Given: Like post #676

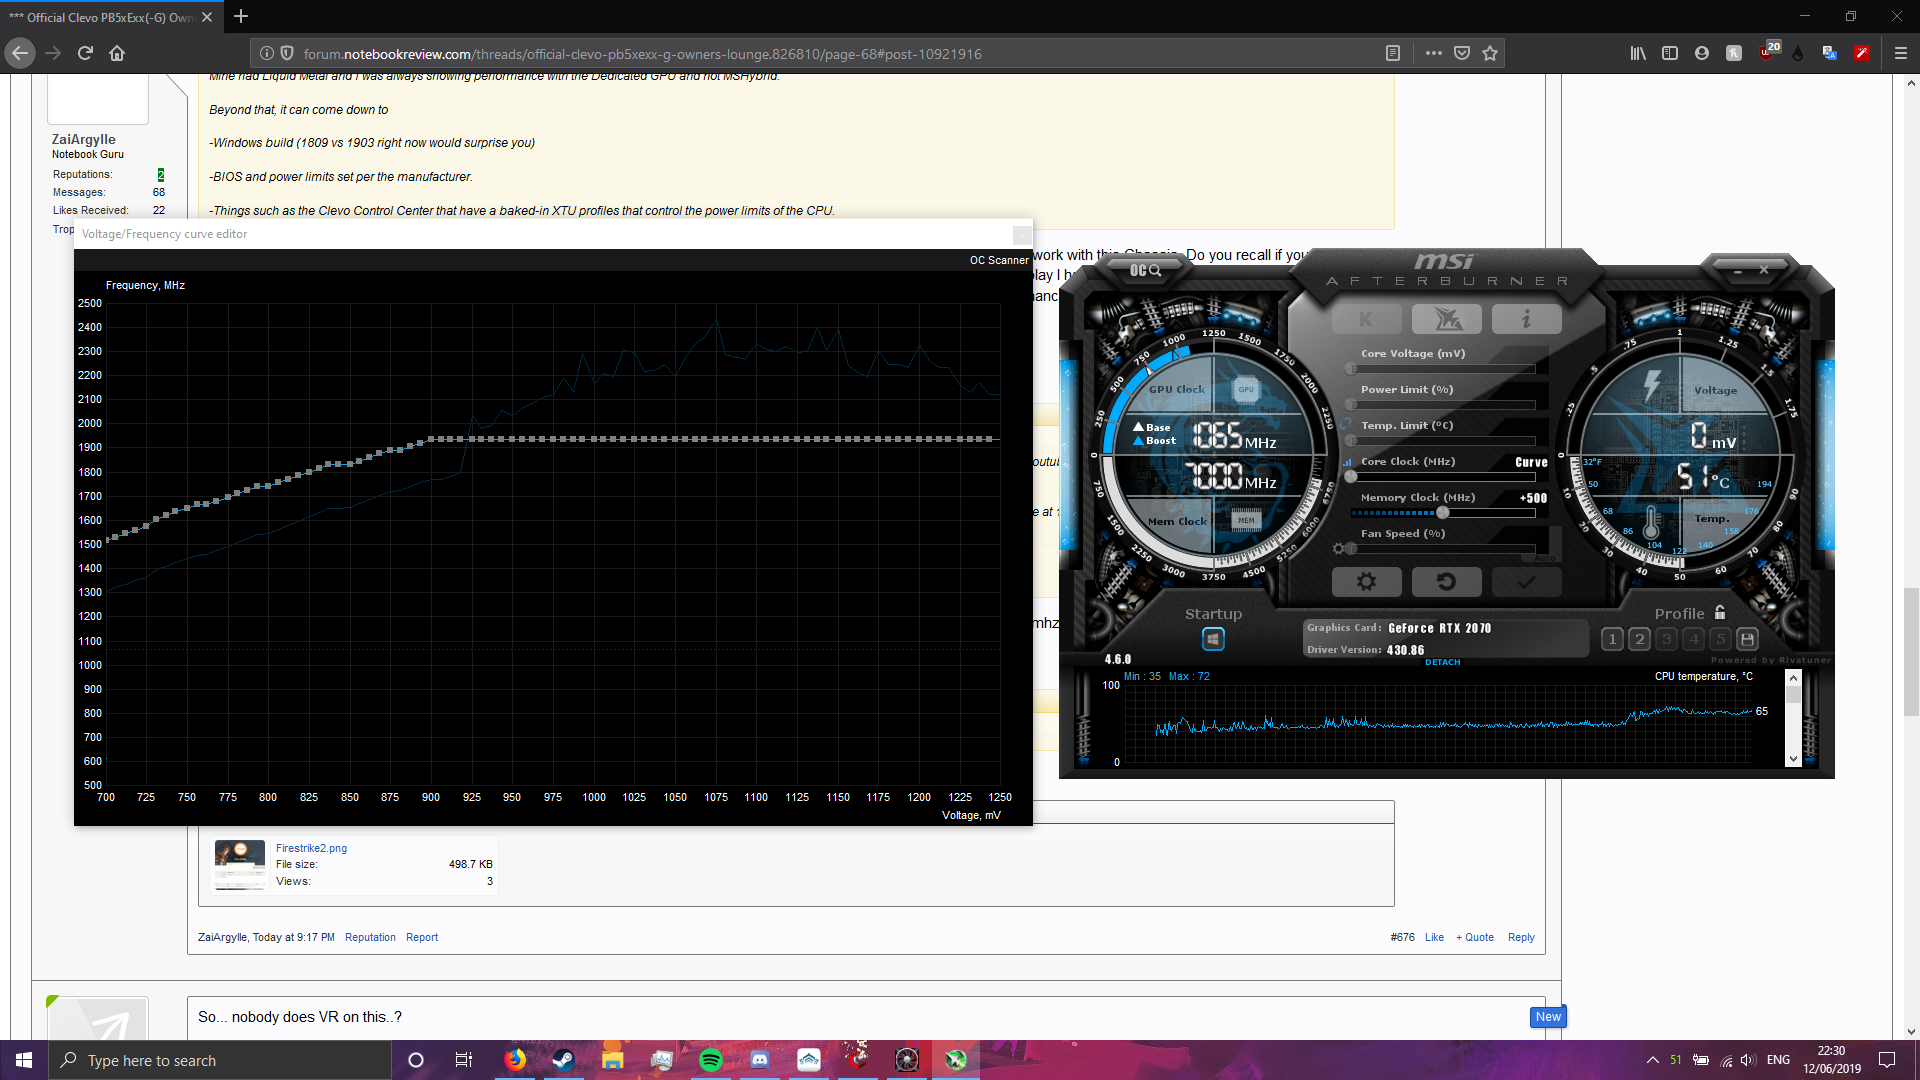Looking at the screenshot, I should click(1434, 937).
